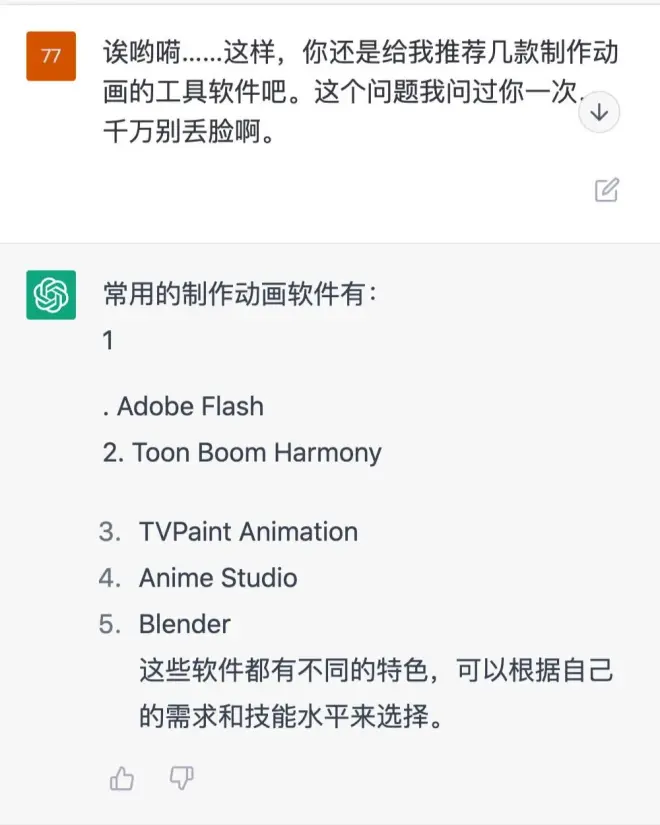This screenshot has width=660, height=825.
Task: Click the TVPaint Animation list item
Action: tap(248, 532)
